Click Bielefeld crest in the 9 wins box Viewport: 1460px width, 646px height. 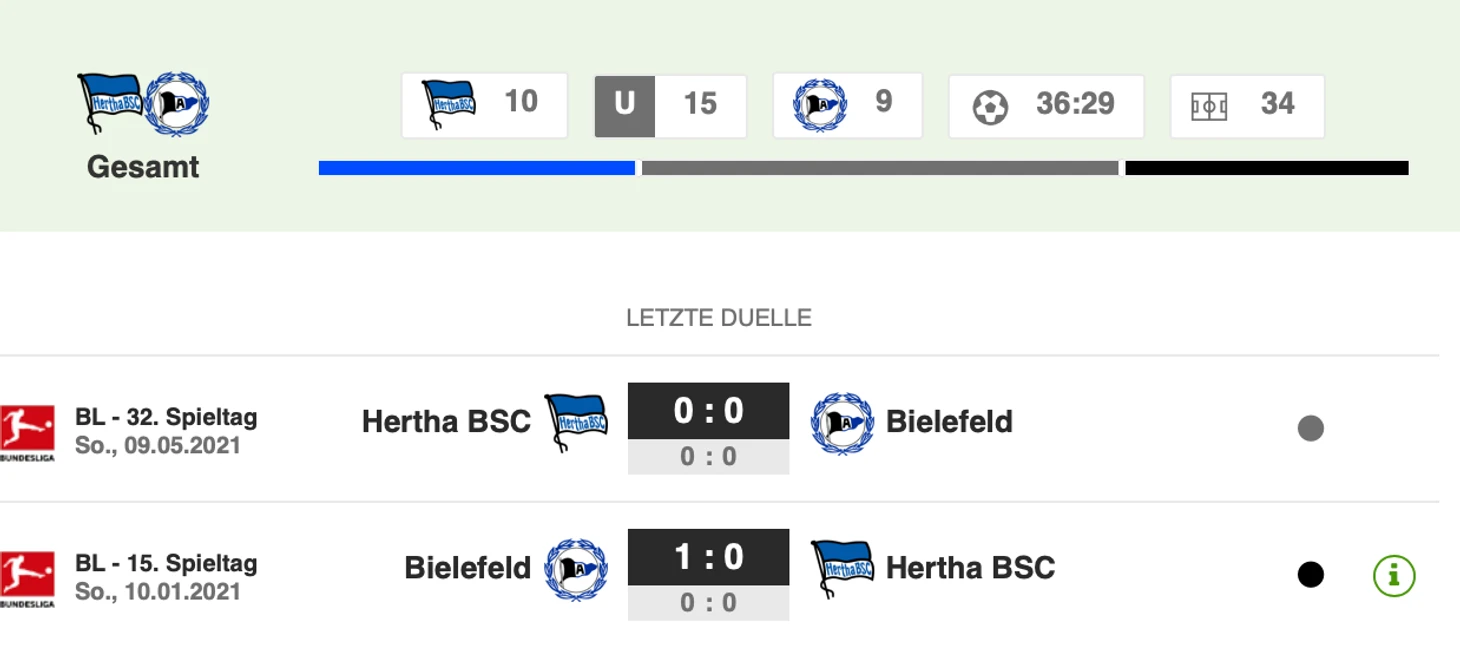point(820,105)
